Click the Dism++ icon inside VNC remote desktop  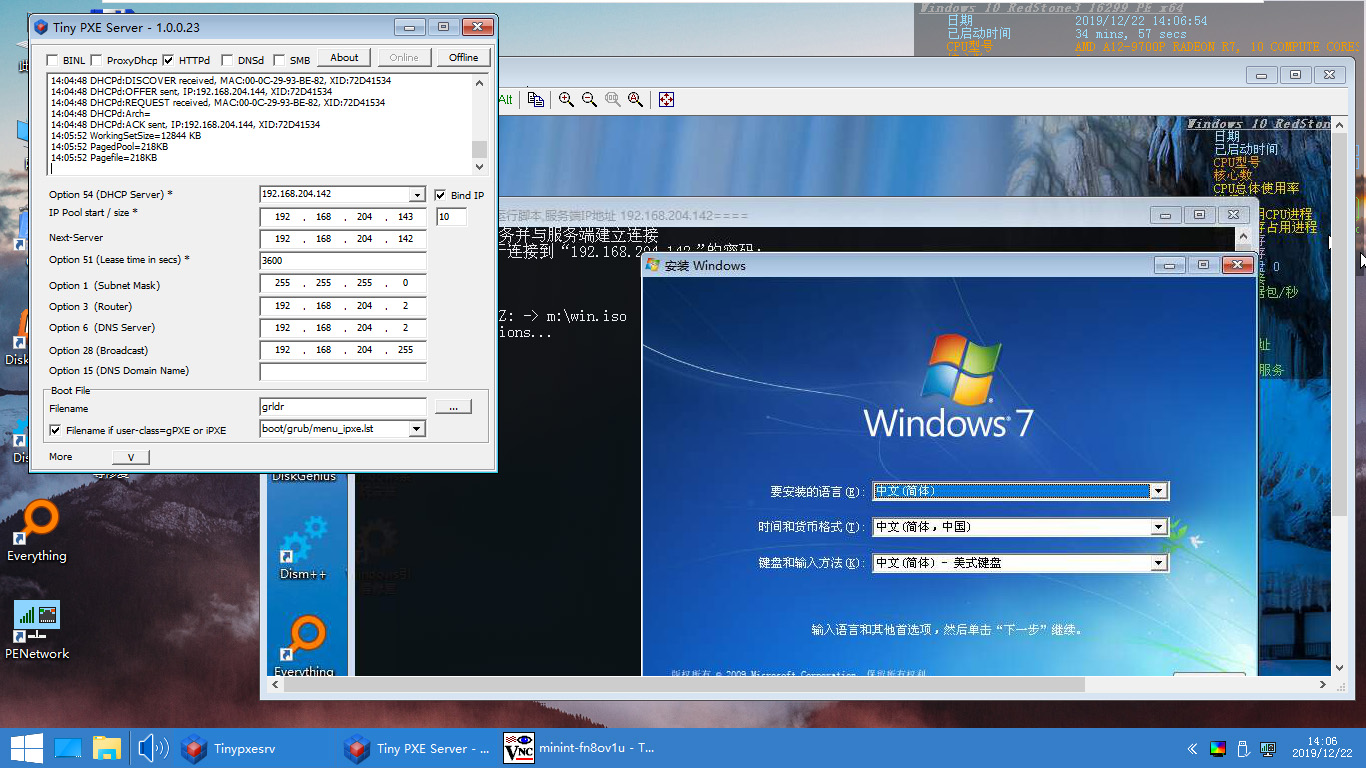[303, 547]
